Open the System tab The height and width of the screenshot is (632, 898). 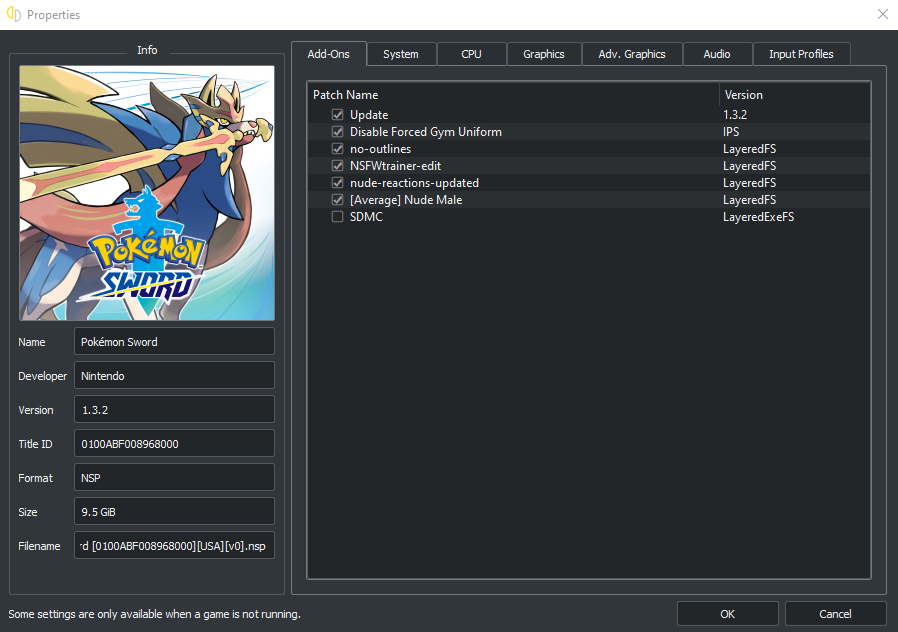(x=401, y=54)
